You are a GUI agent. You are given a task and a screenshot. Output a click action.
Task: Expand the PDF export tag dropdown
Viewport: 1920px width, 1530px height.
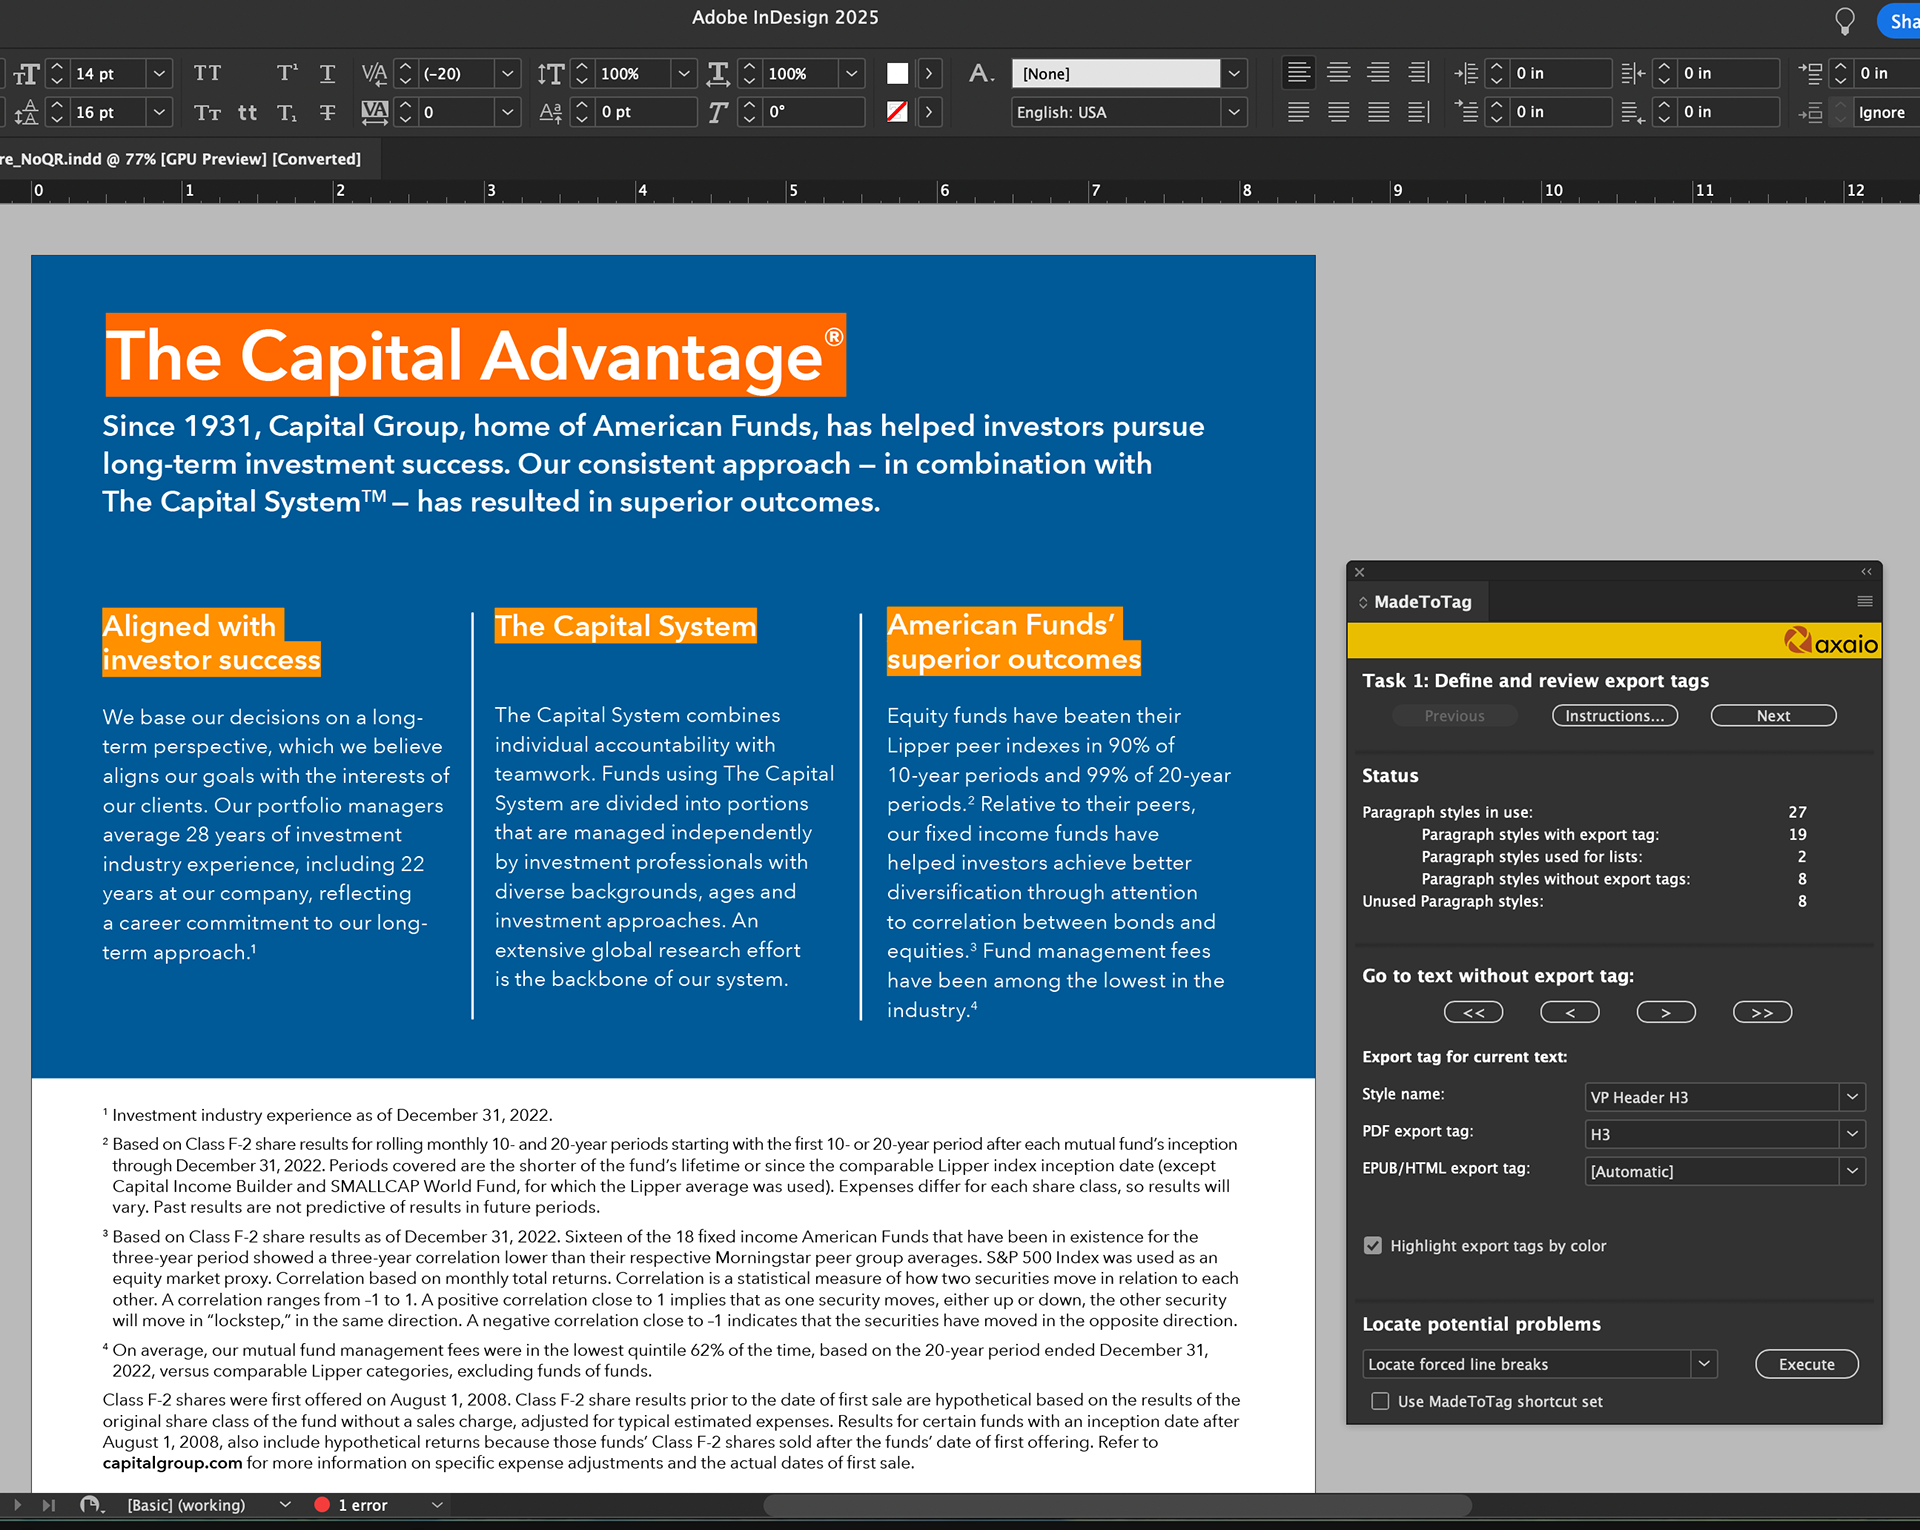click(1852, 1134)
